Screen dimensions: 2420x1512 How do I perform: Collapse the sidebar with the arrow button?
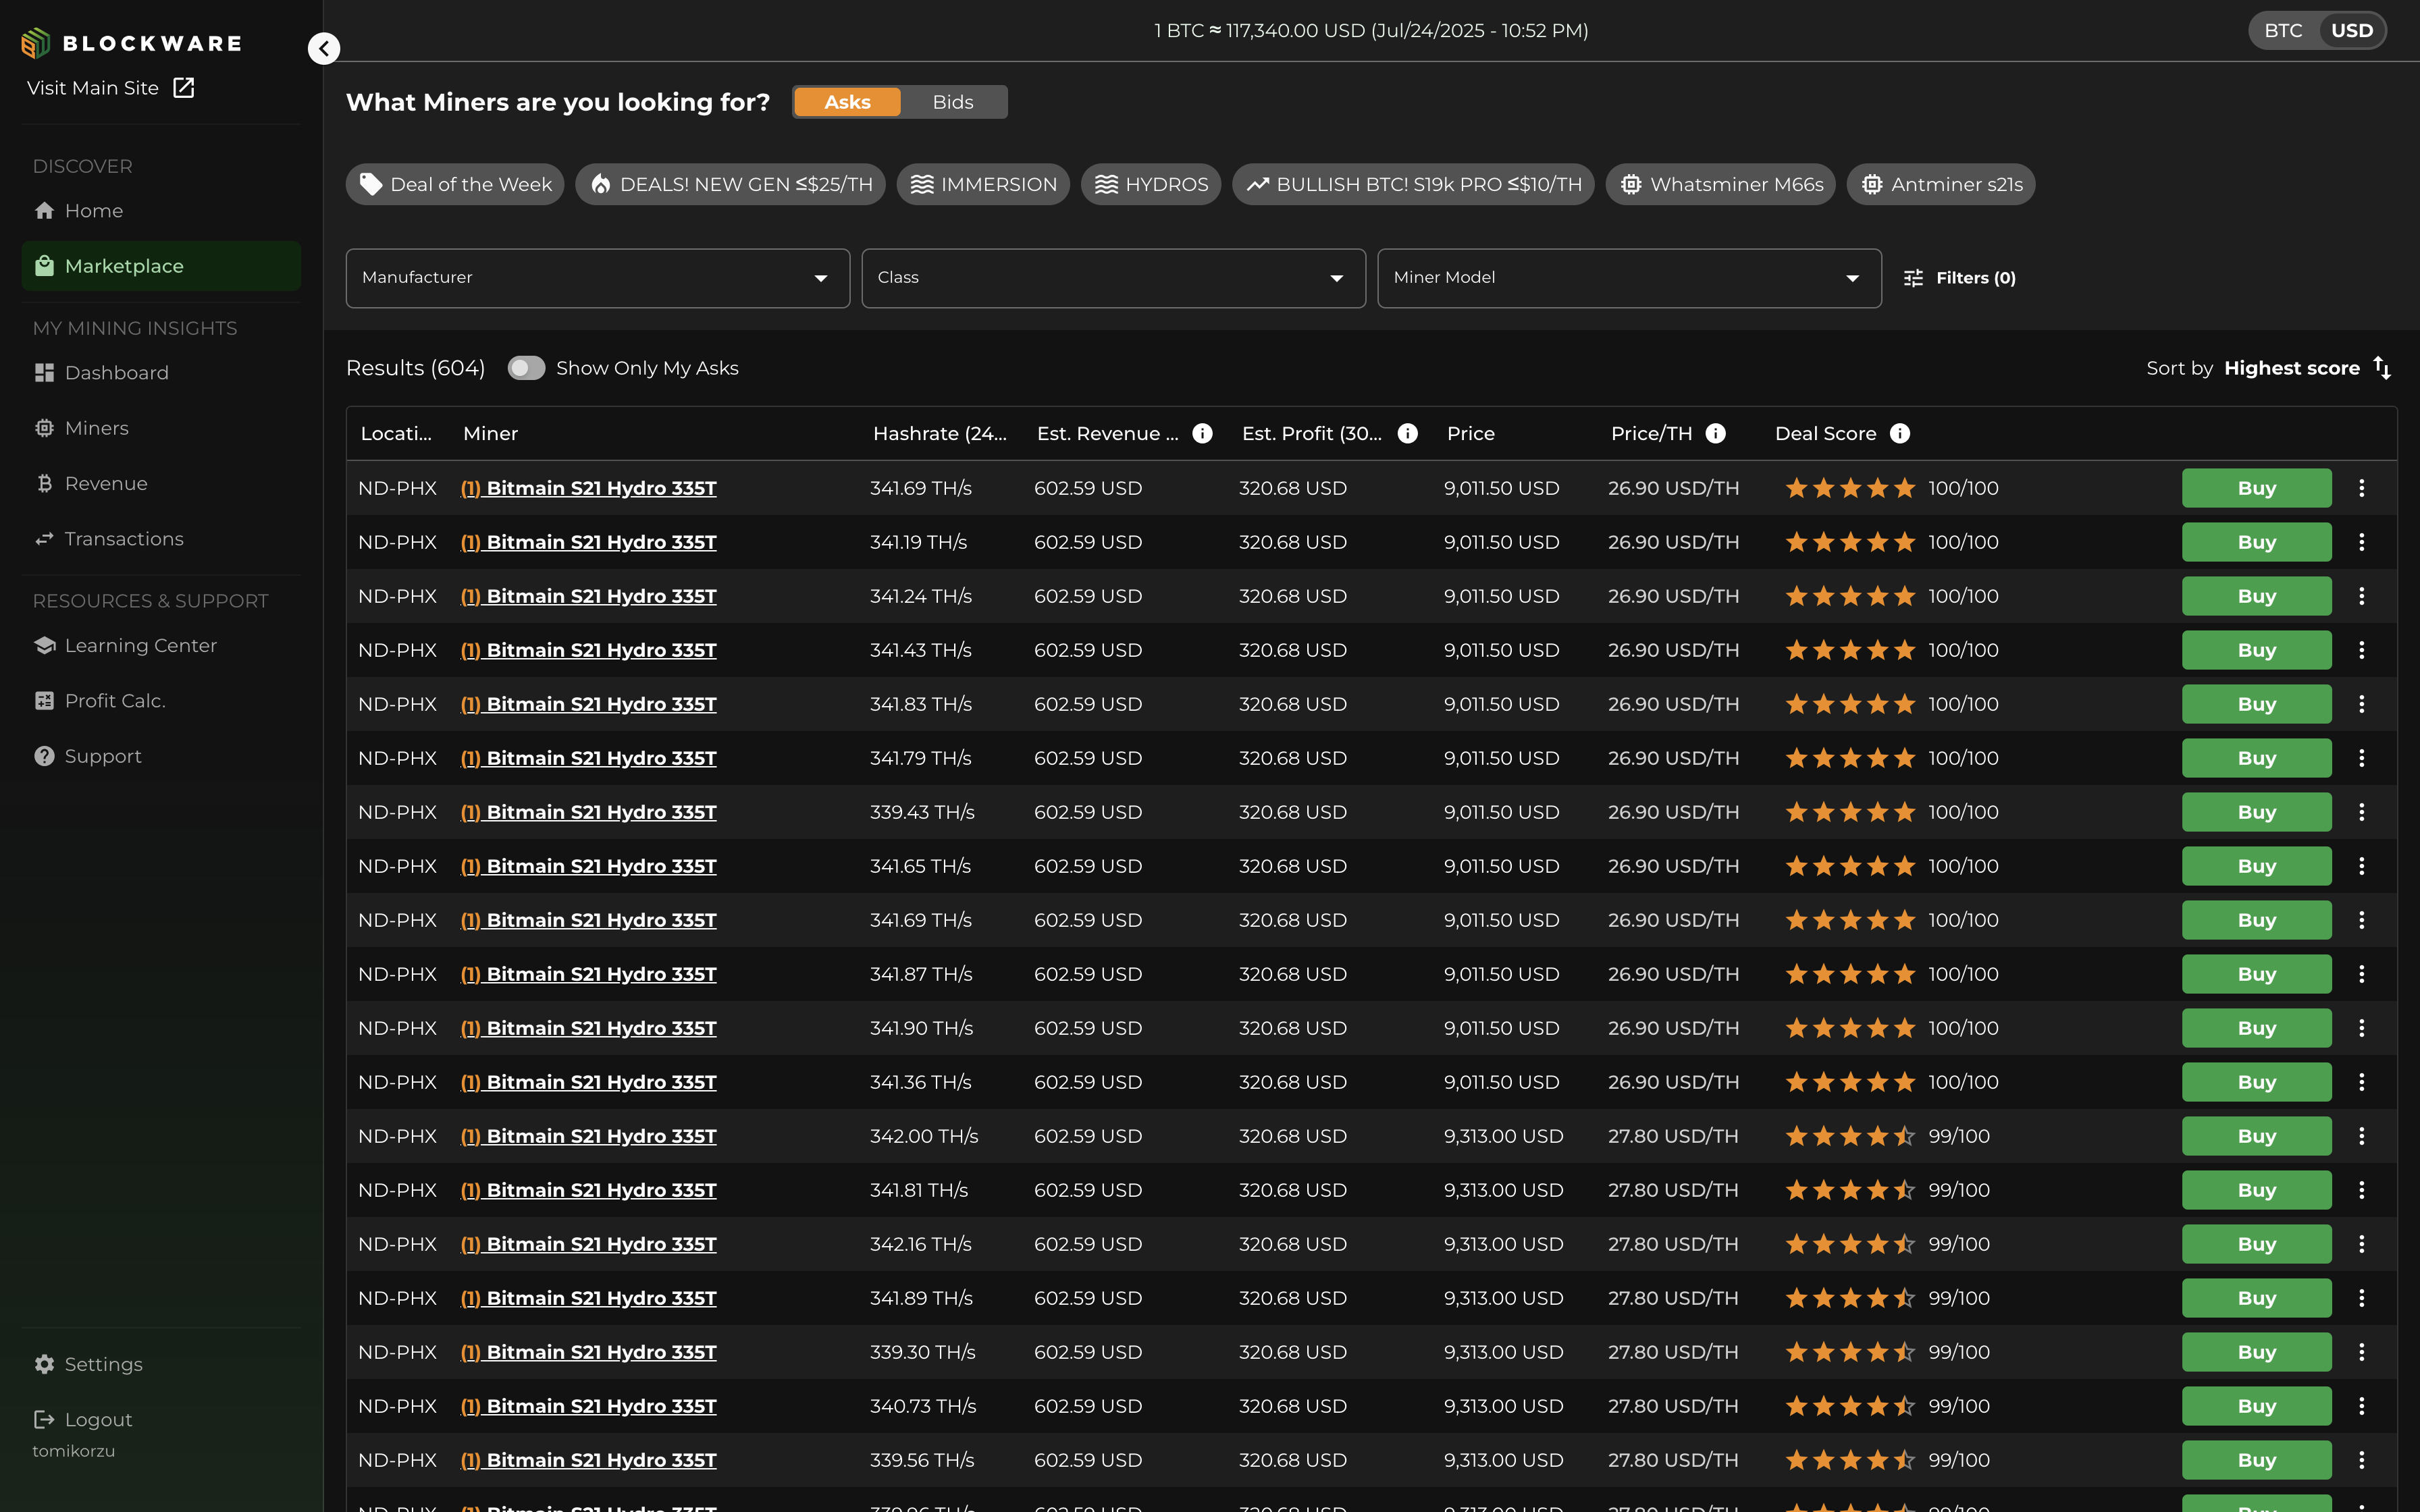[324, 48]
